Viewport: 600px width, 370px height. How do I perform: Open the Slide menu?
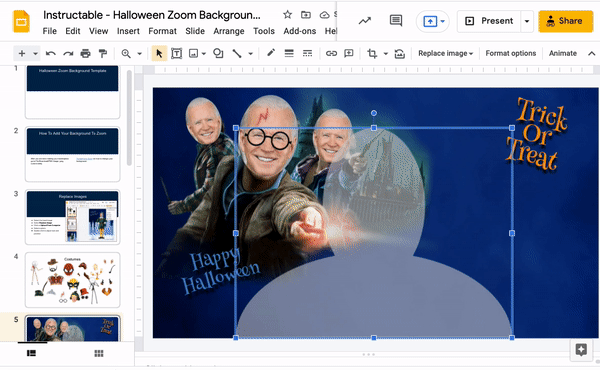195,31
